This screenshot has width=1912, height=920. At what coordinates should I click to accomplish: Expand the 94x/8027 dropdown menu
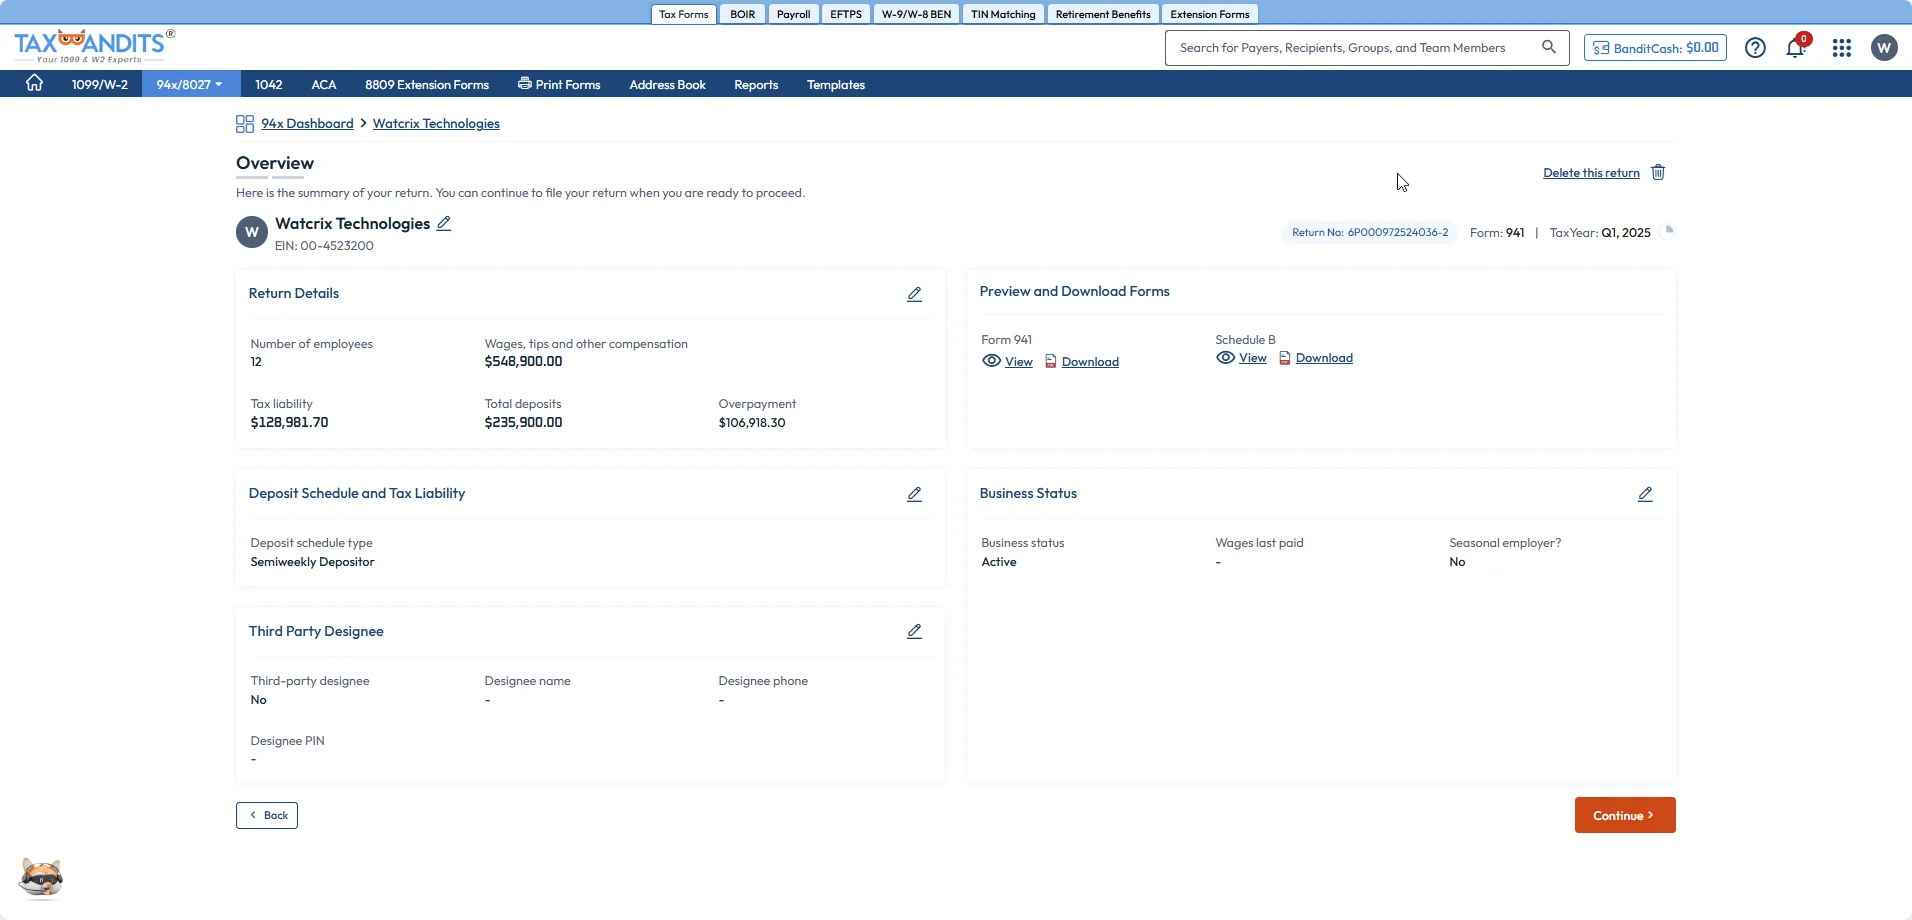coord(189,84)
